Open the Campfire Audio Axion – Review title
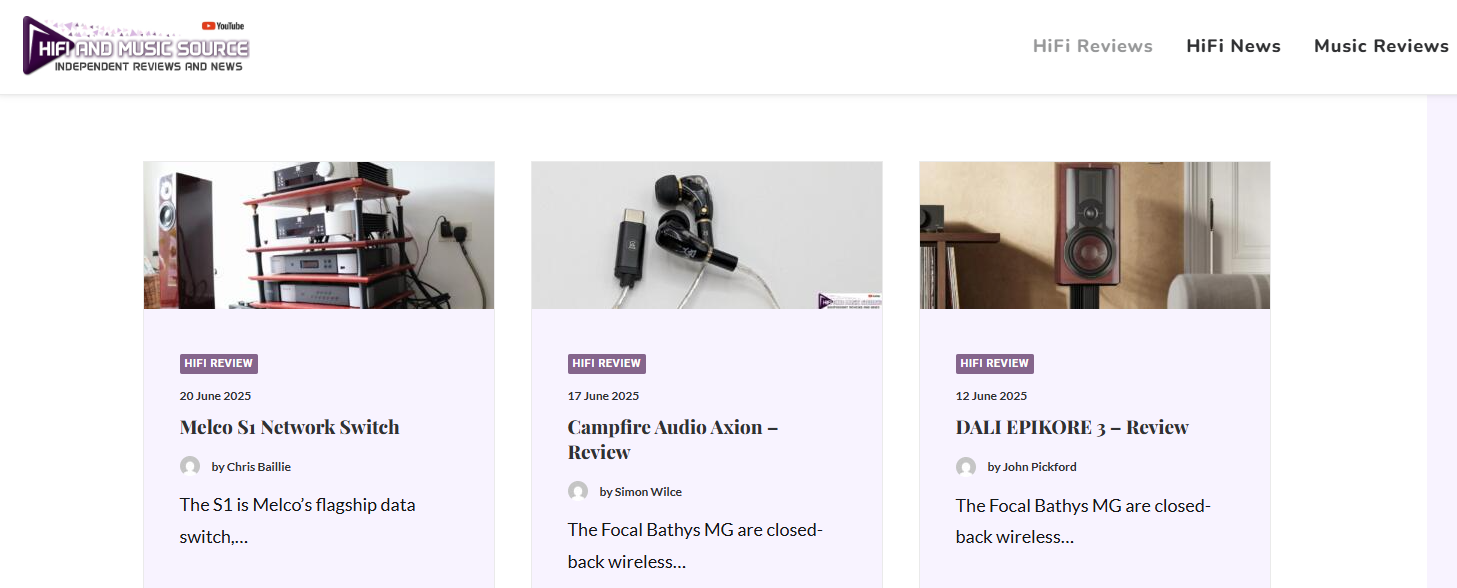Viewport: 1457px width, 588px height. pyautogui.click(x=673, y=439)
